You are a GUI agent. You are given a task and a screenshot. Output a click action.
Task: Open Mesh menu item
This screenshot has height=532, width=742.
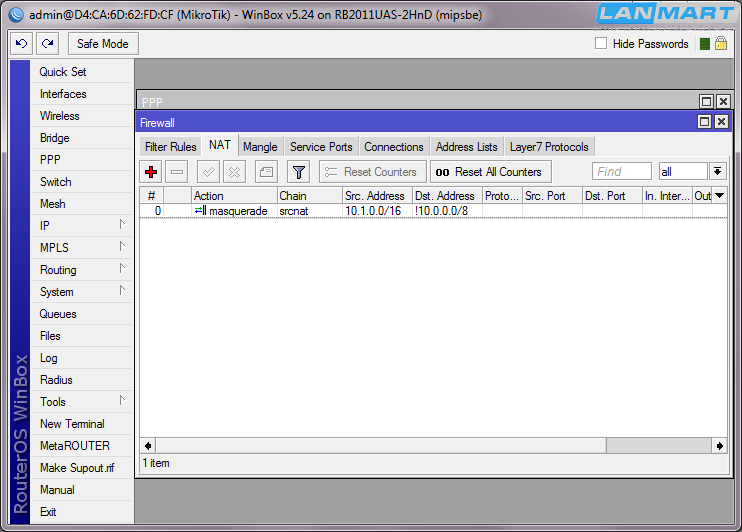[81, 204]
